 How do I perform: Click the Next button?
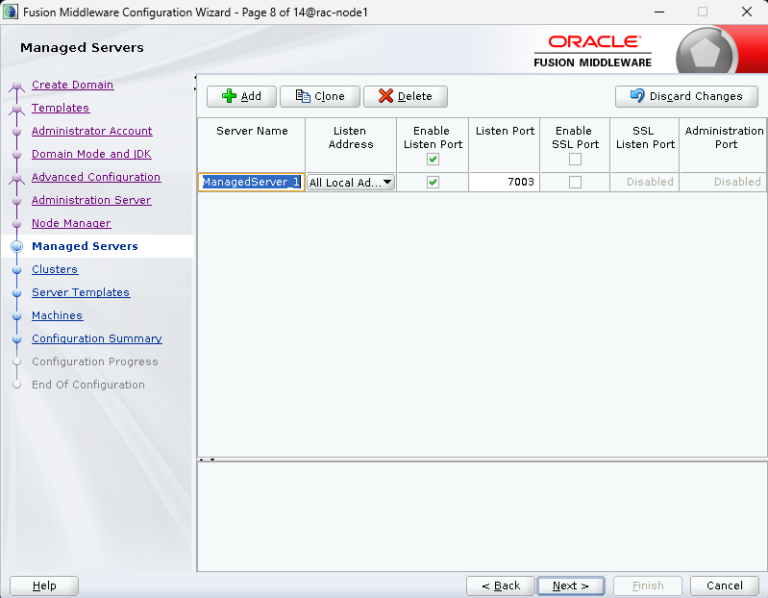coord(571,586)
